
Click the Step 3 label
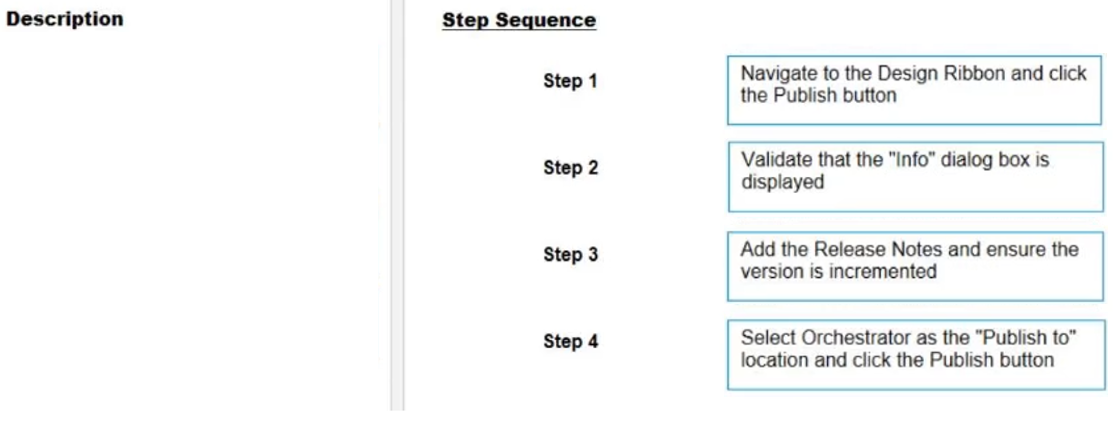[x=570, y=254]
